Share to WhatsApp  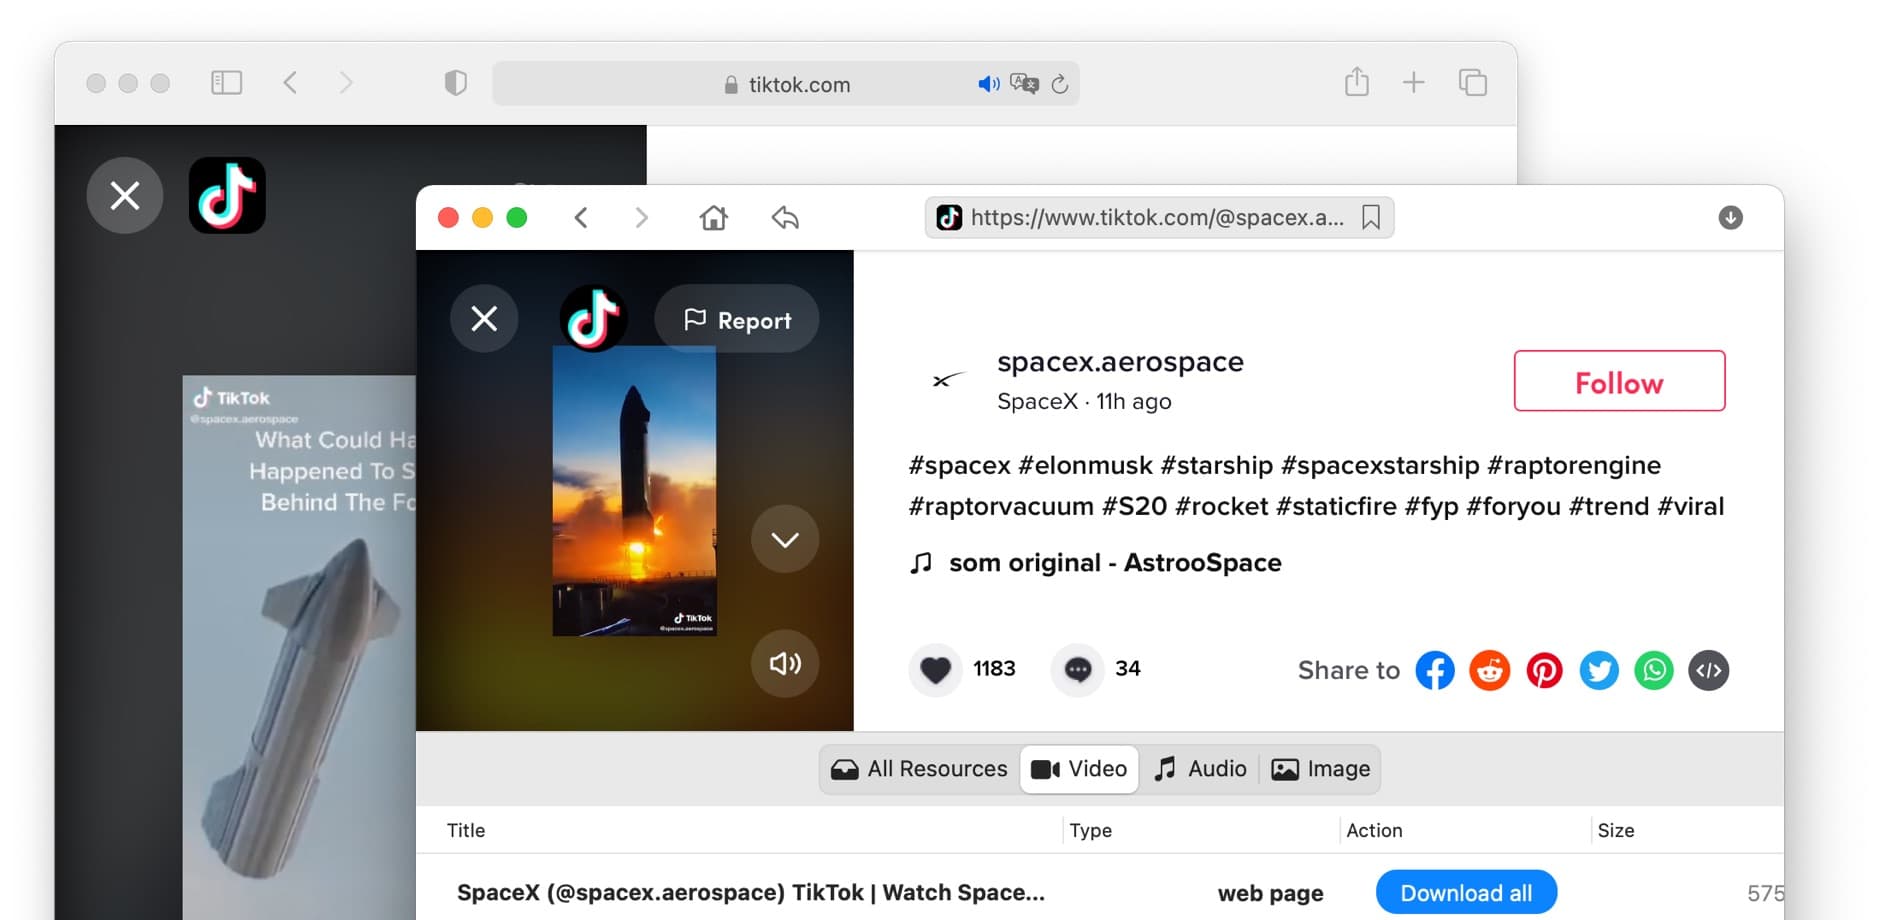point(1654,670)
